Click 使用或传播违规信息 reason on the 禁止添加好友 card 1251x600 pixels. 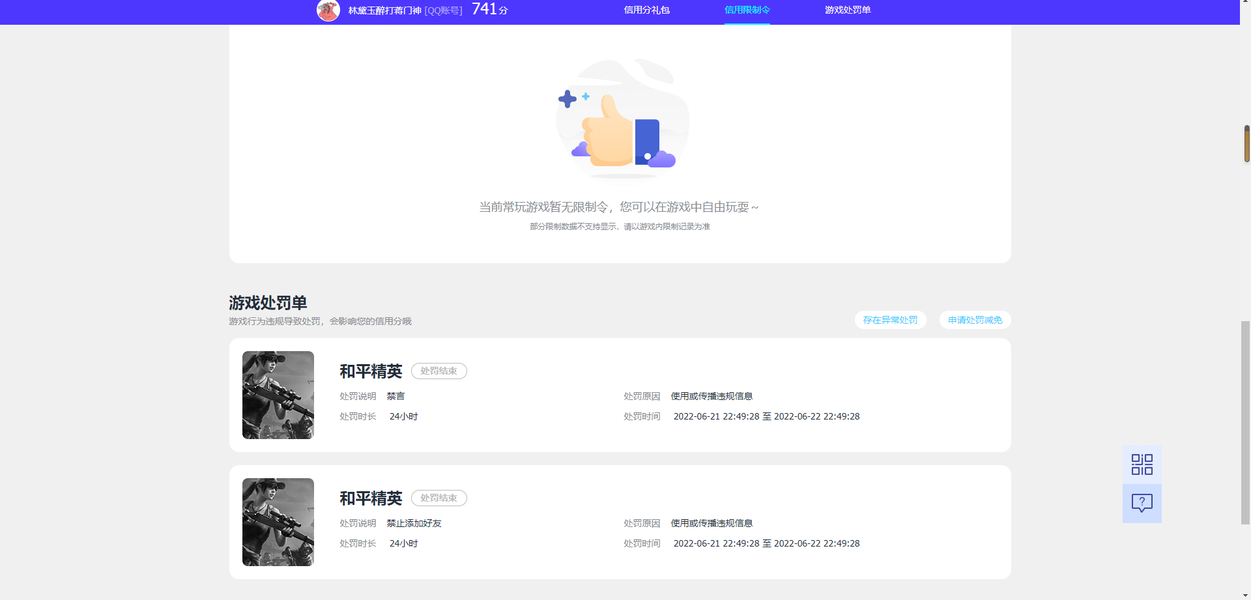pos(712,524)
